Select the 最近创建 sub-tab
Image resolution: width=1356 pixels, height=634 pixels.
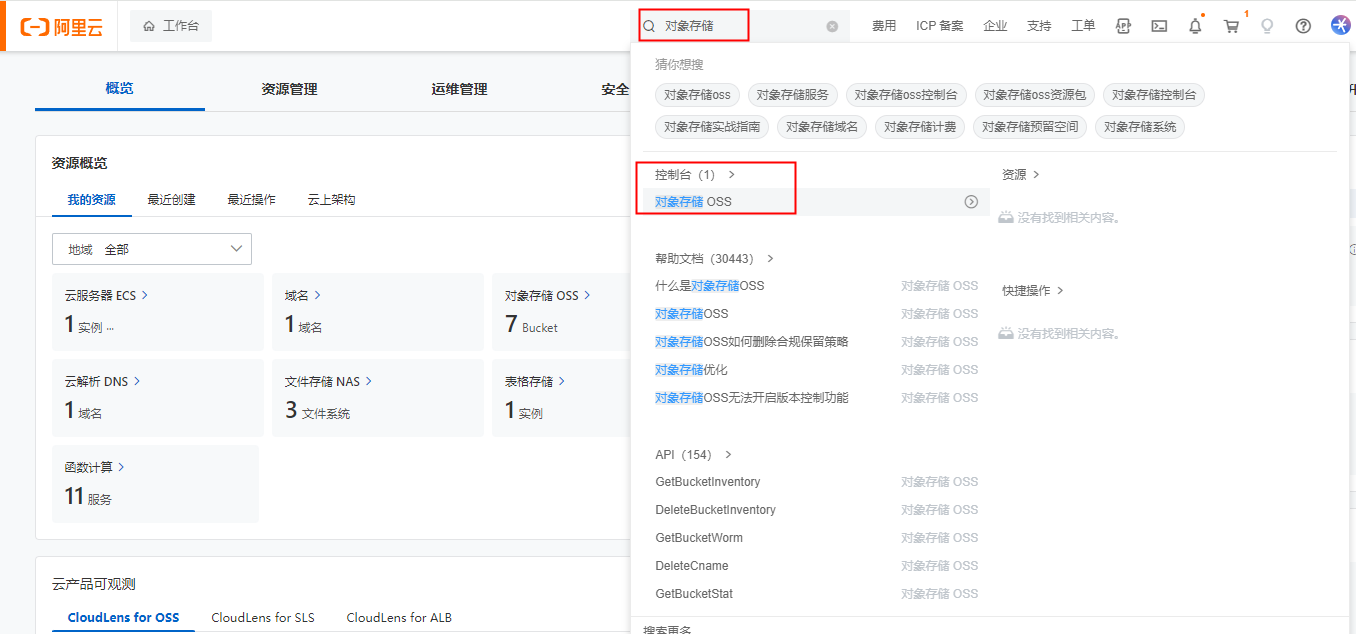171,199
